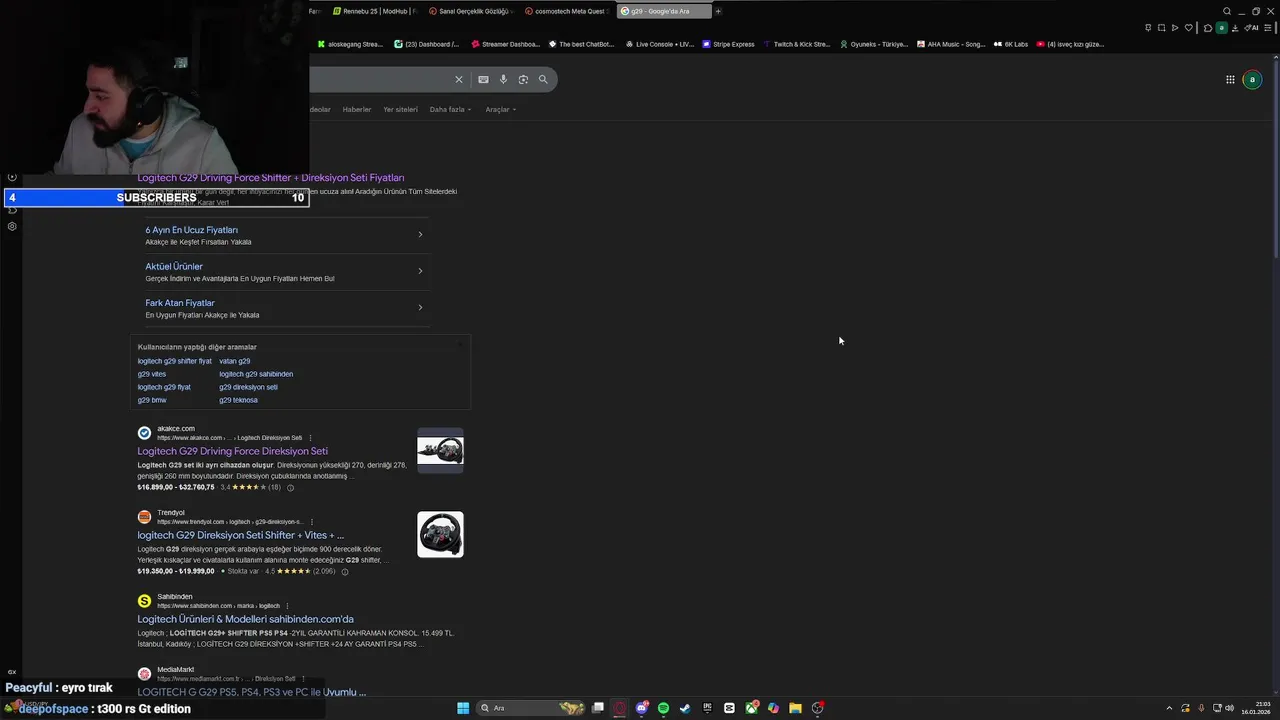
Task: Open Xbox app from the taskbar
Action: pos(751,708)
